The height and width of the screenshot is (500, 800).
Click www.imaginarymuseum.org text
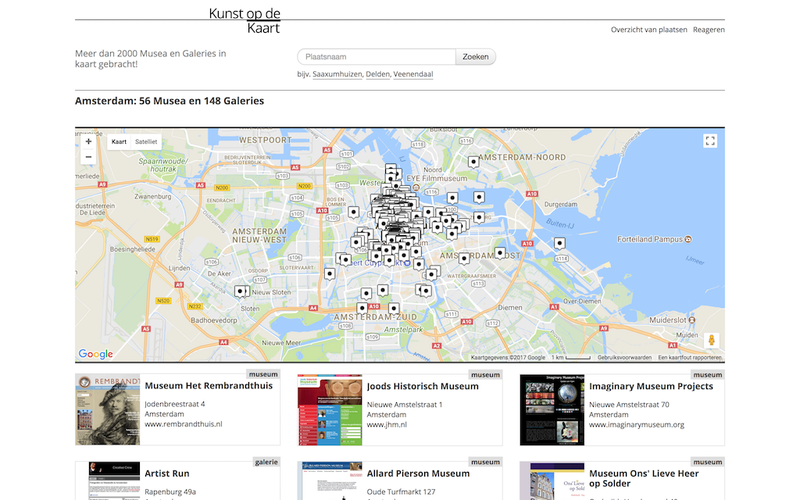pyautogui.click(x=637, y=424)
